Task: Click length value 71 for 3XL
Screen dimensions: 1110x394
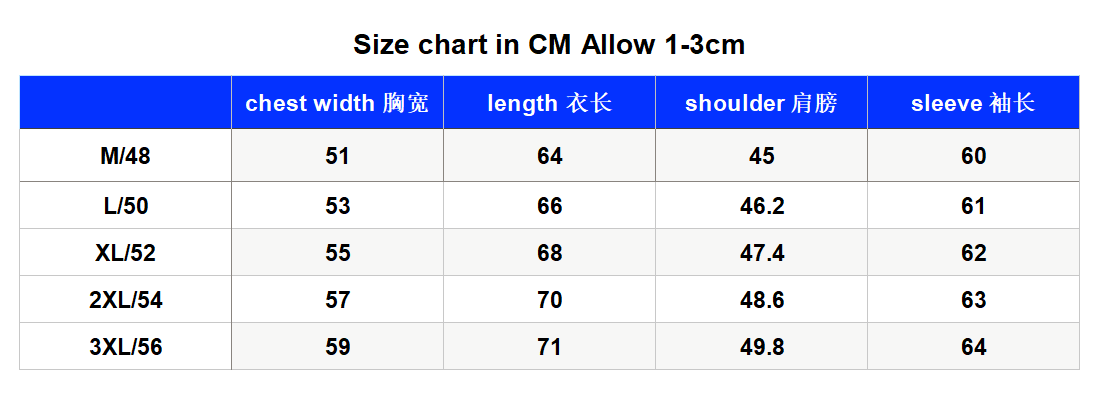Action: pyautogui.click(x=549, y=347)
